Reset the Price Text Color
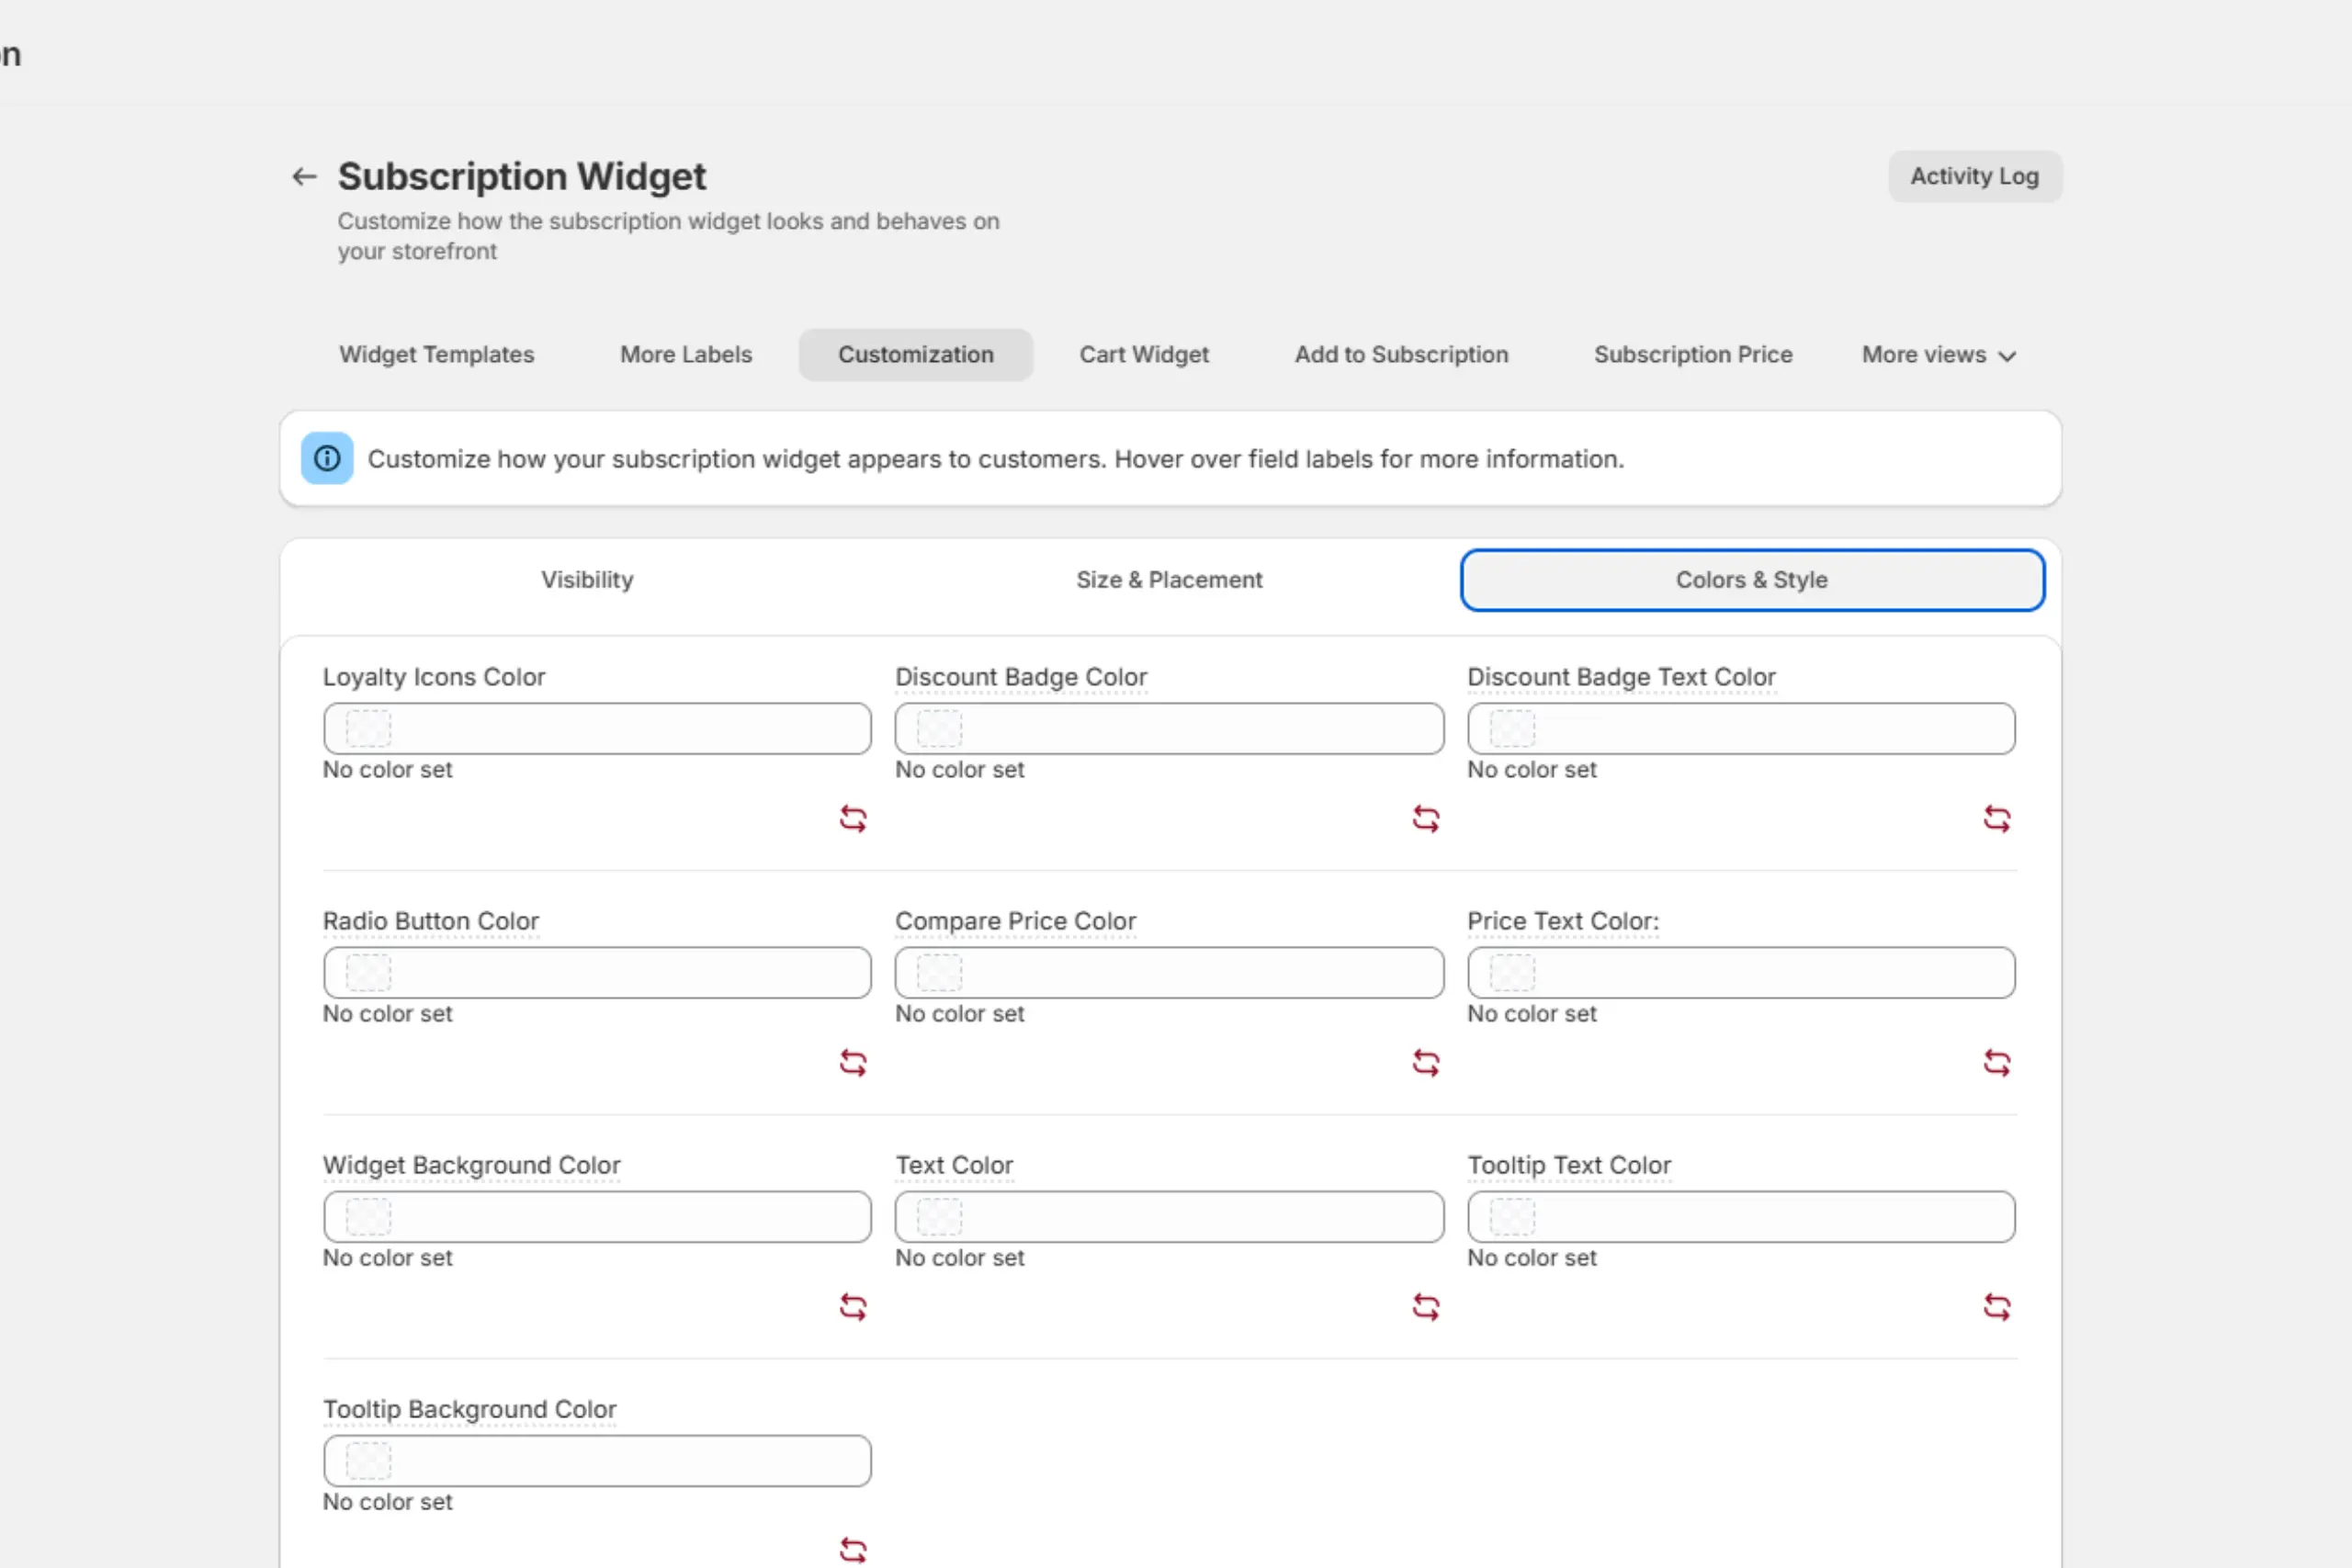2352x1568 pixels. point(1997,1063)
